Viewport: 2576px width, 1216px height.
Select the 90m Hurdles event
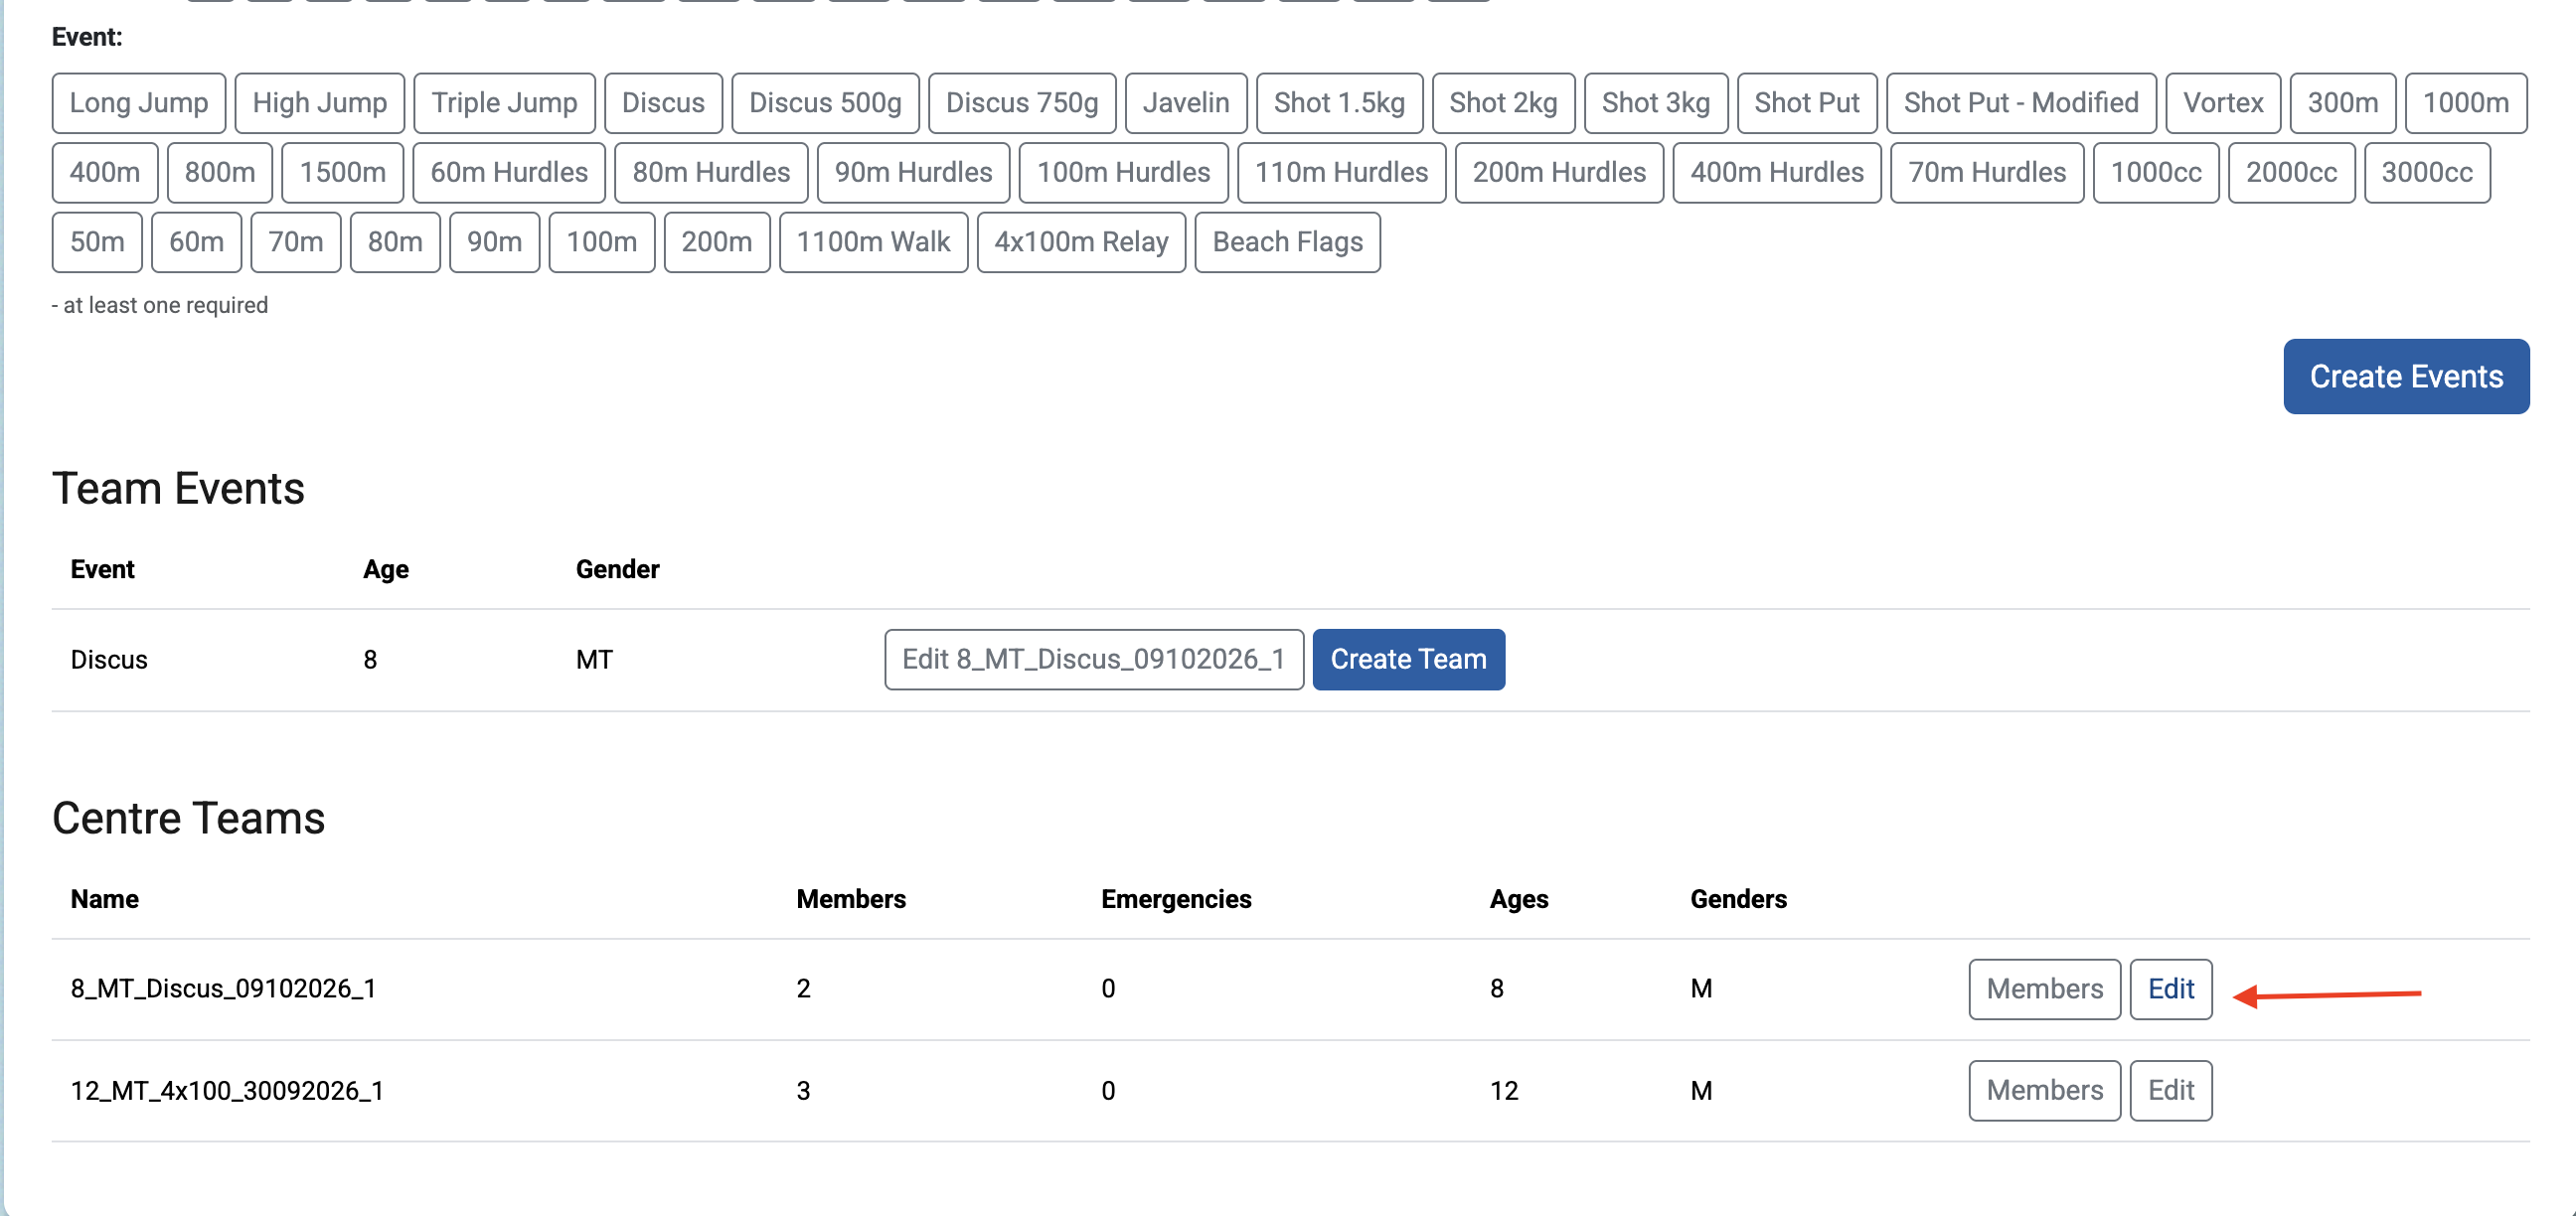pos(913,173)
